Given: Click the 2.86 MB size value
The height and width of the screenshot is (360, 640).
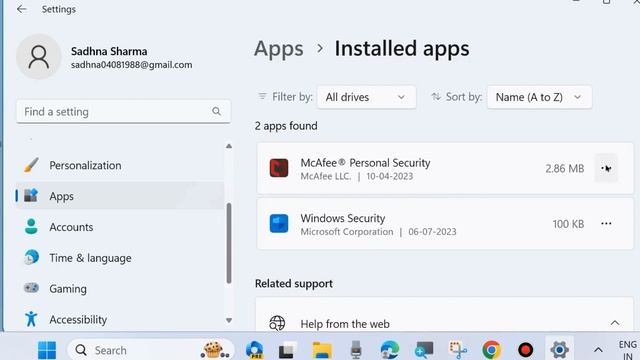Looking at the screenshot, I should tap(564, 169).
